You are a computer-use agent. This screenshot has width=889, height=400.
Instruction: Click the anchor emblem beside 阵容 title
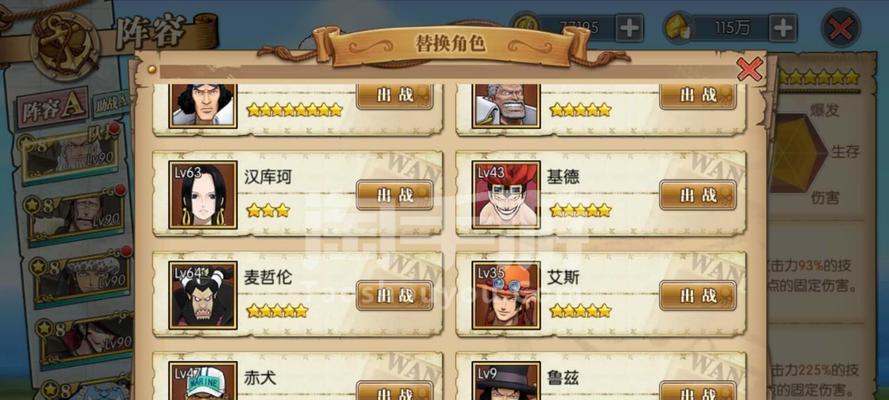(66, 44)
